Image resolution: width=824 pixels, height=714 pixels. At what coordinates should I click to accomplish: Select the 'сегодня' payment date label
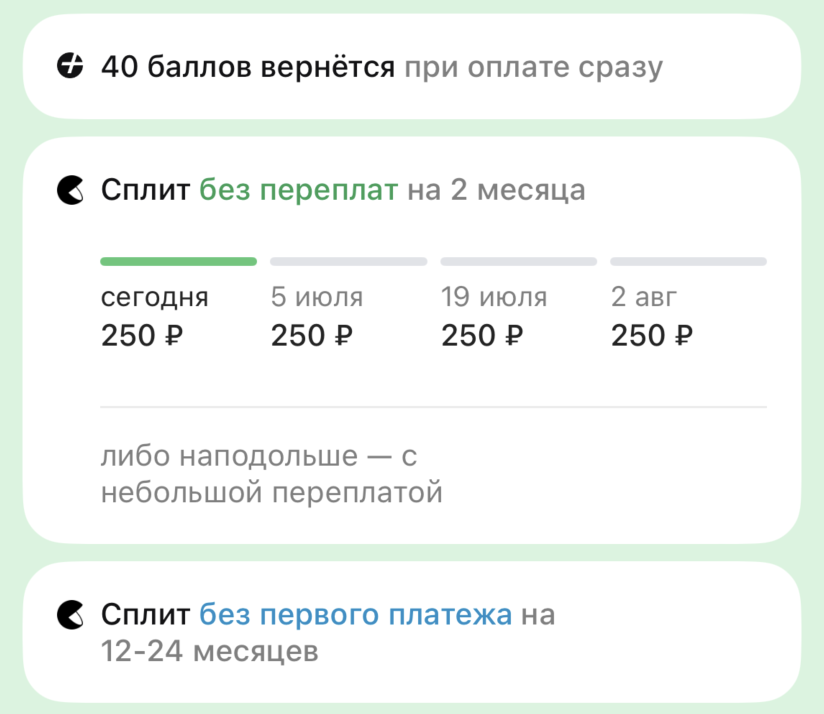pos(155,297)
